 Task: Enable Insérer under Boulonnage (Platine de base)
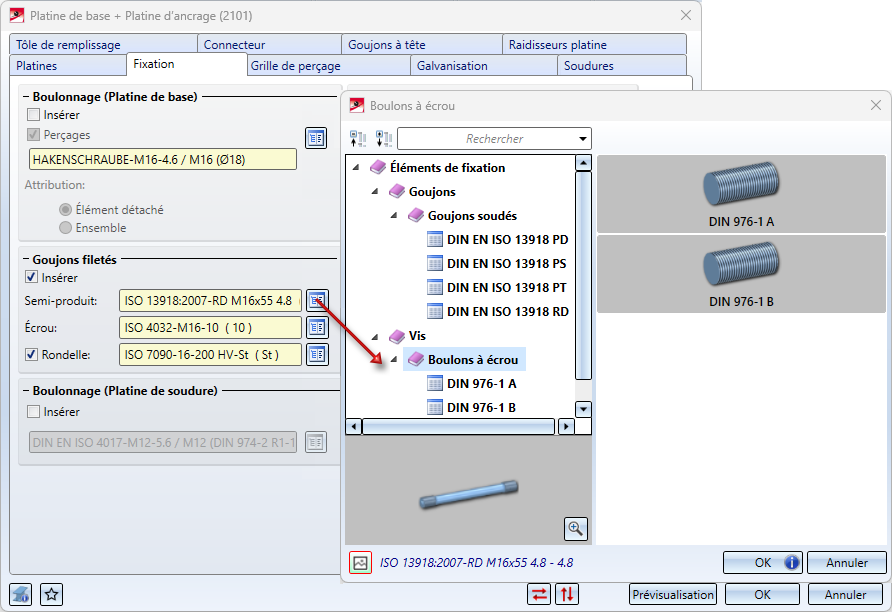coord(34,114)
